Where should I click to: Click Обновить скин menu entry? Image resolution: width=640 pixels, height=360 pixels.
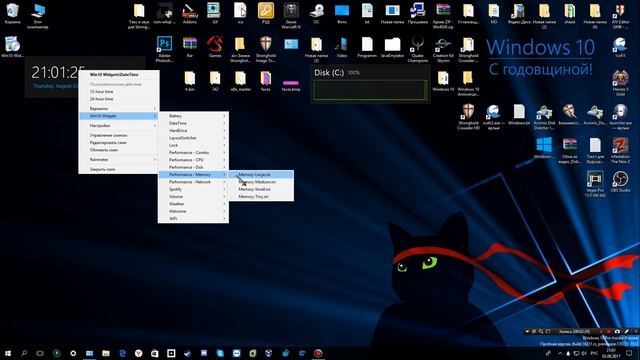coord(119,150)
